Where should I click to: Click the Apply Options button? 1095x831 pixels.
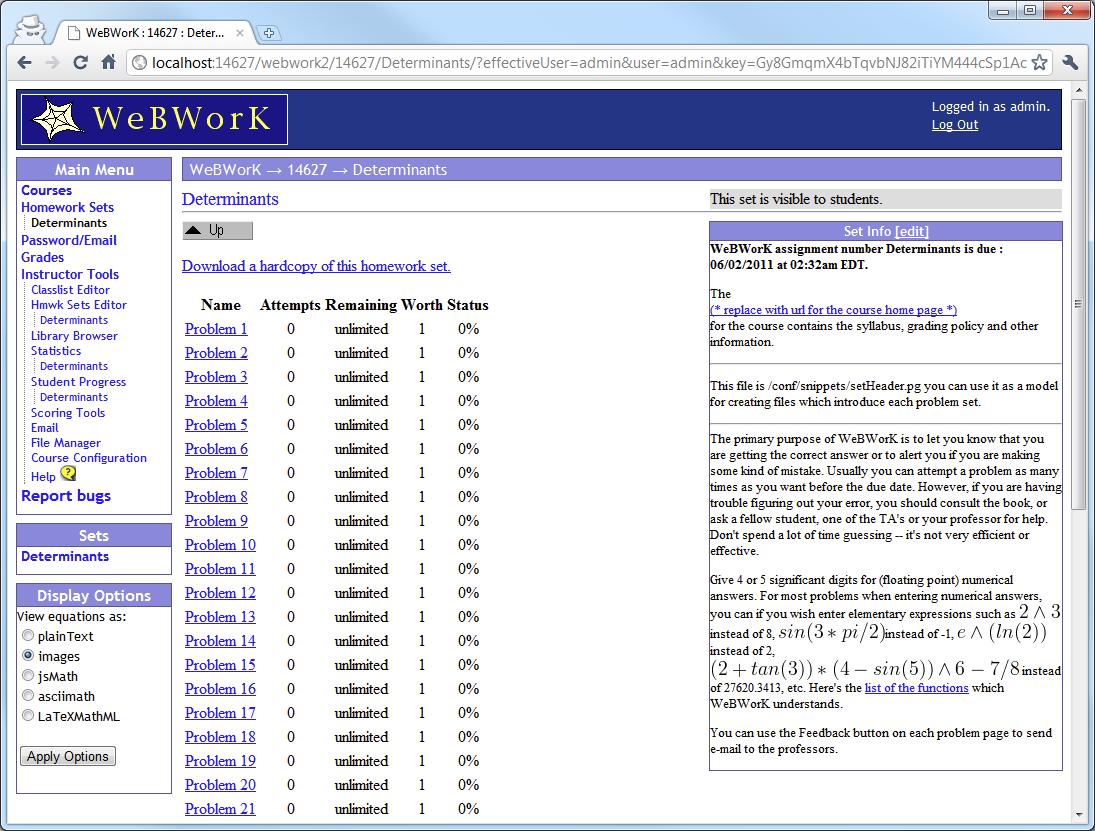click(68, 756)
